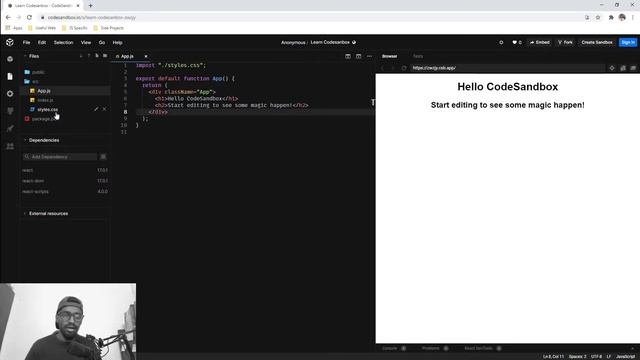This screenshot has height=360, width=640.
Task: Click the Sign In button
Action: pyautogui.click(x=628, y=42)
